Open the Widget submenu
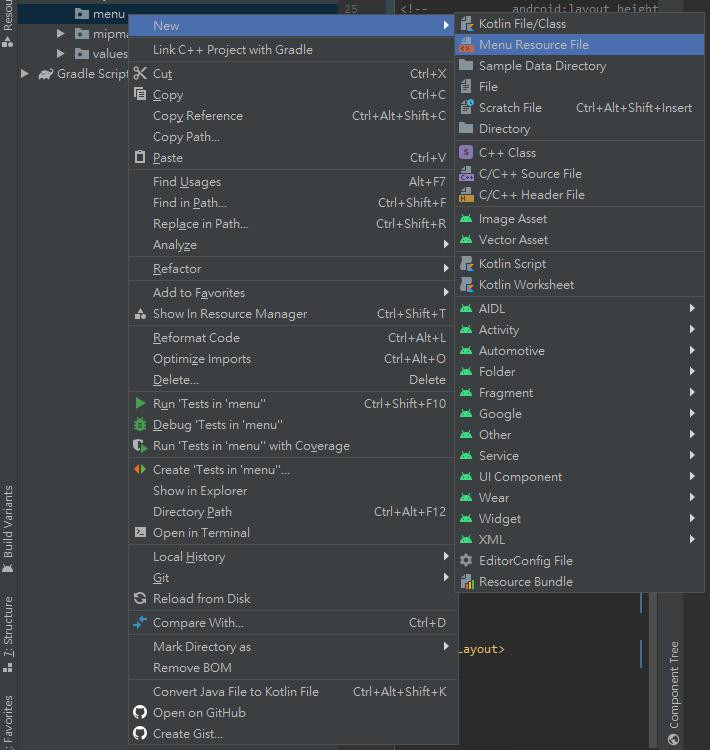 [x=579, y=518]
